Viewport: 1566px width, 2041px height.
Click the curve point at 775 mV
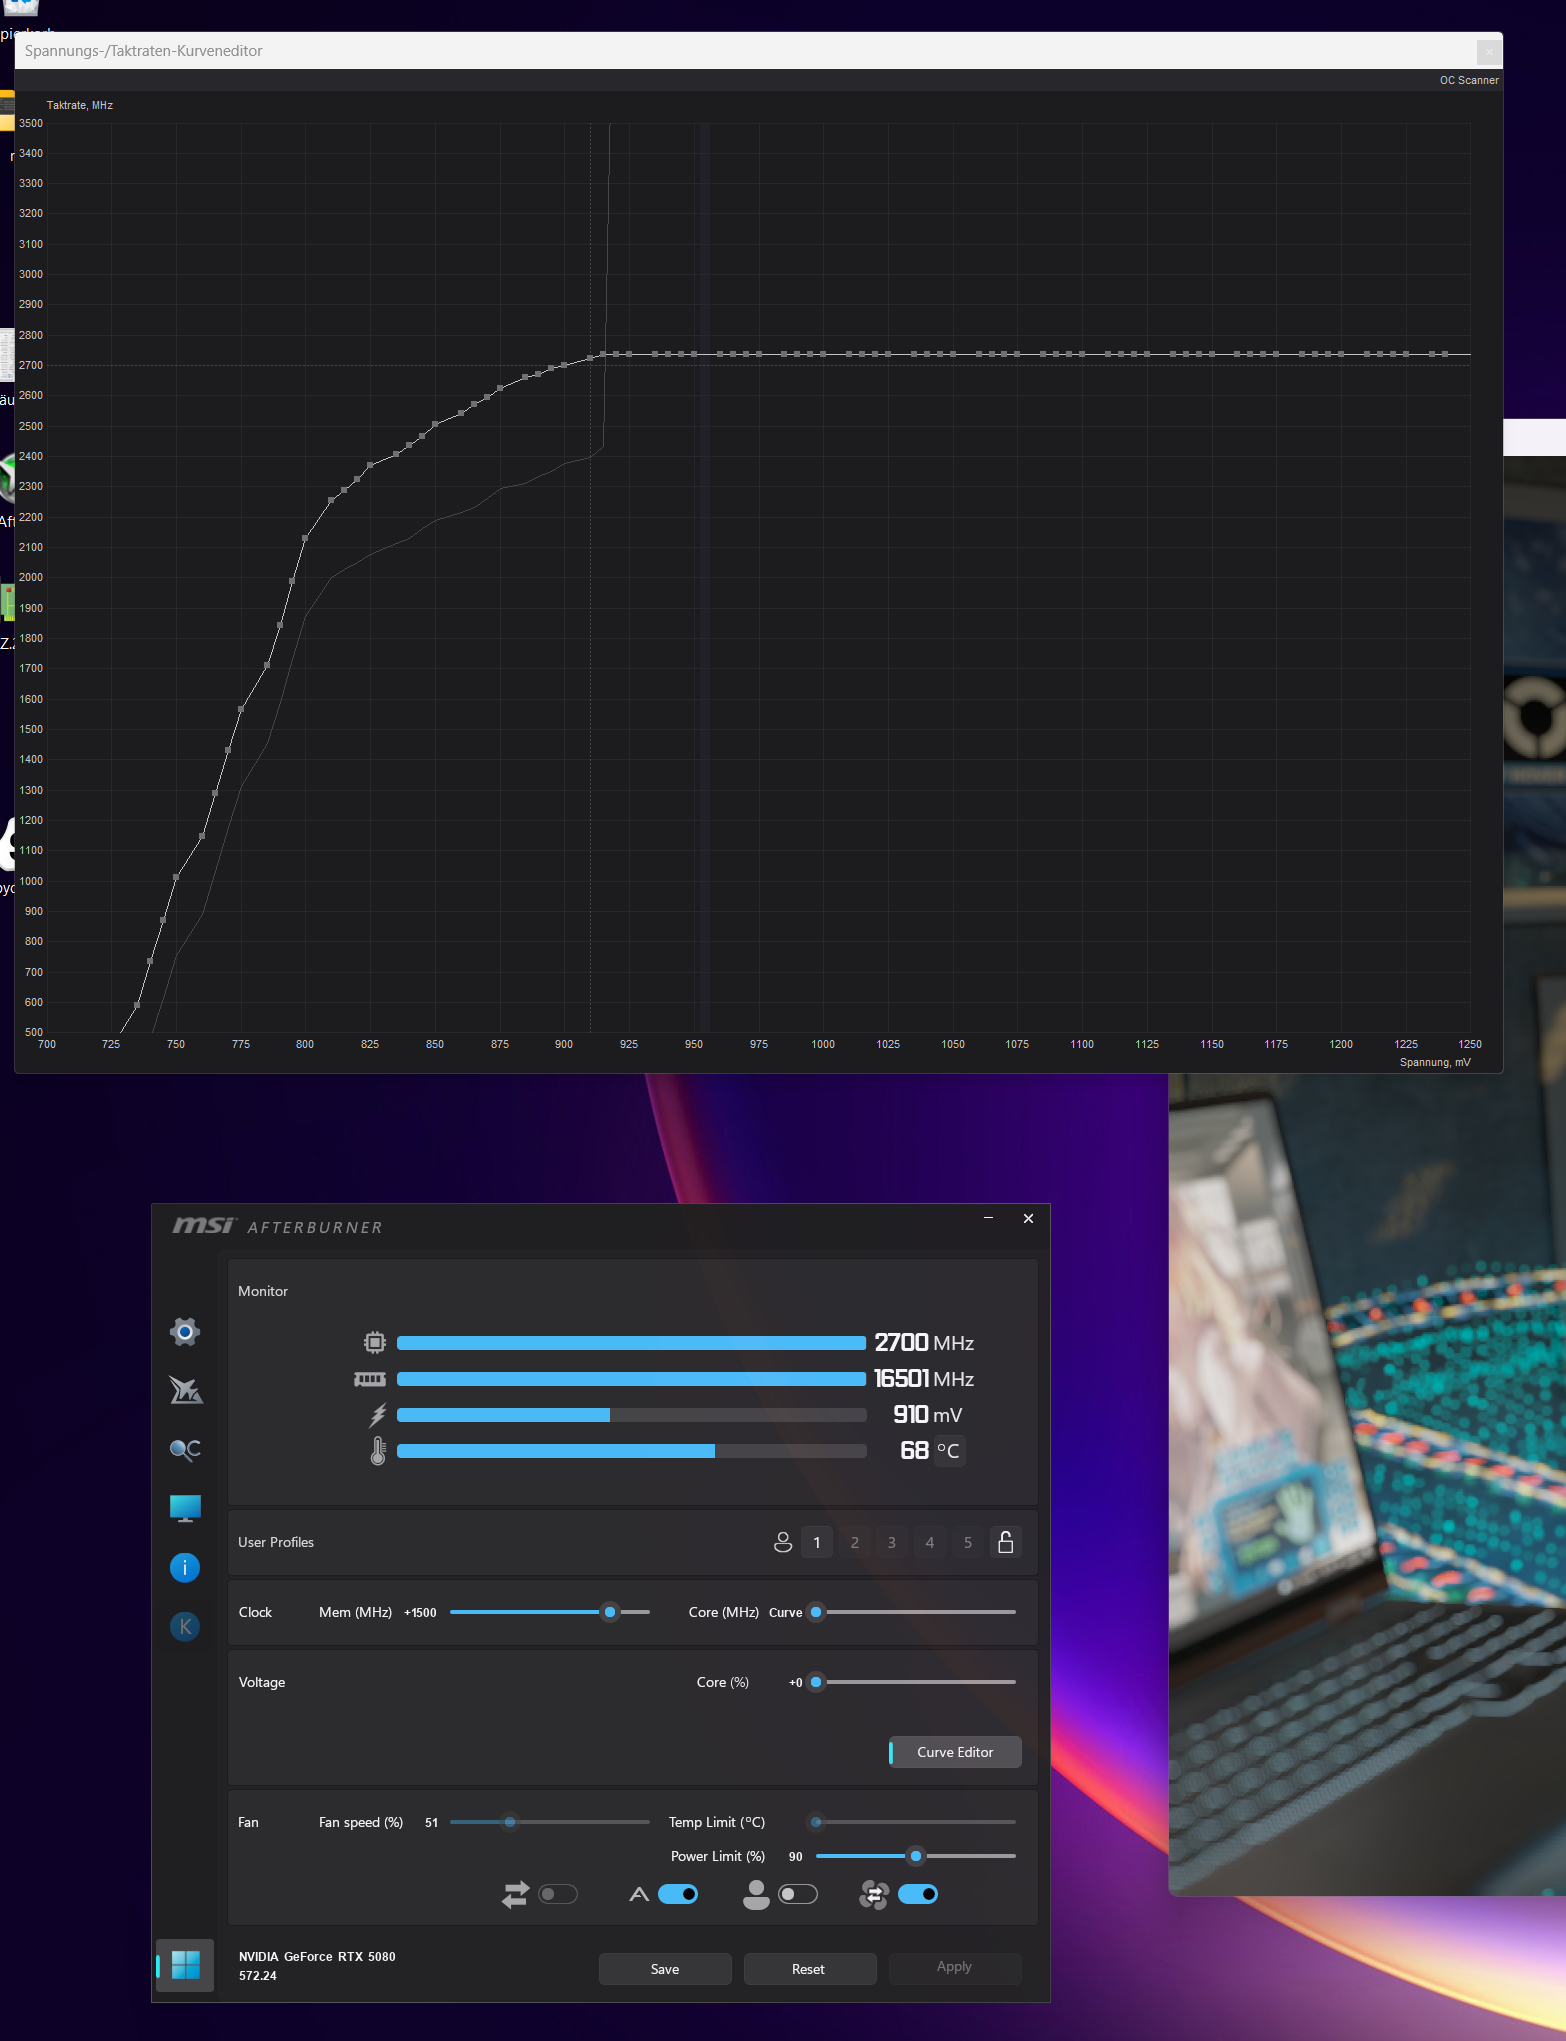pyautogui.click(x=241, y=709)
